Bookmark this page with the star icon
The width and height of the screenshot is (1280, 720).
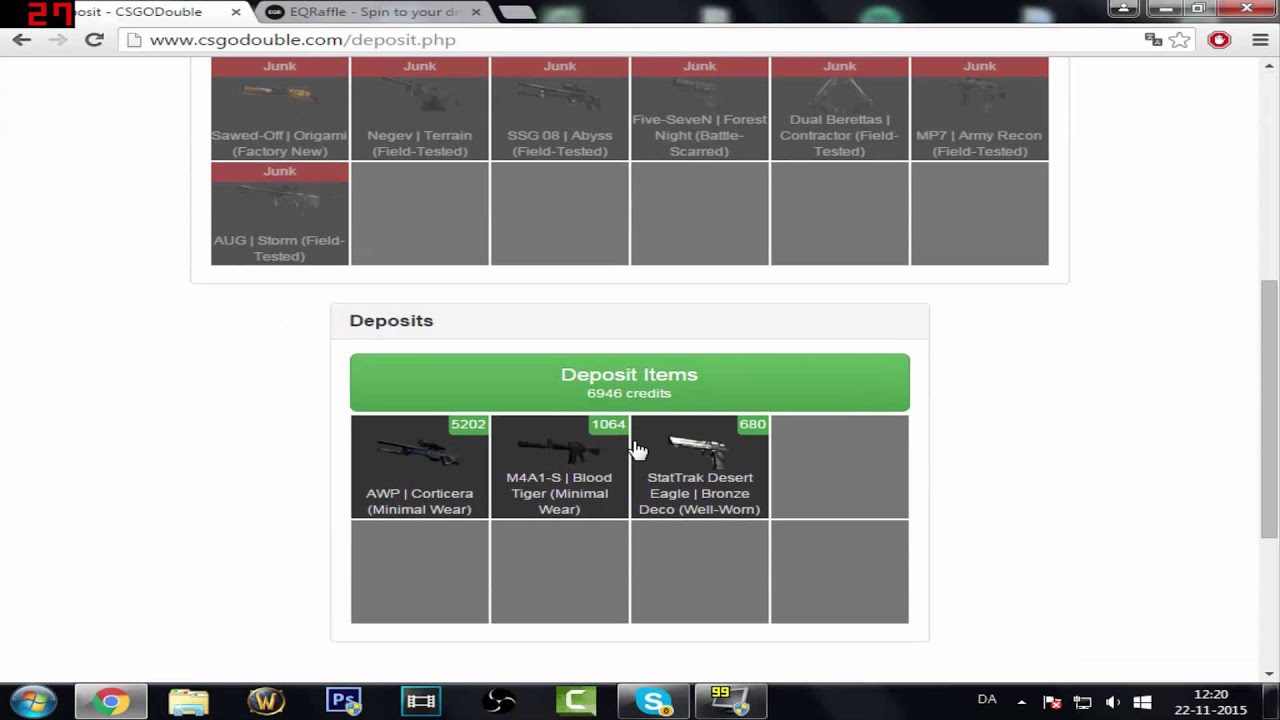[1180, 40]
